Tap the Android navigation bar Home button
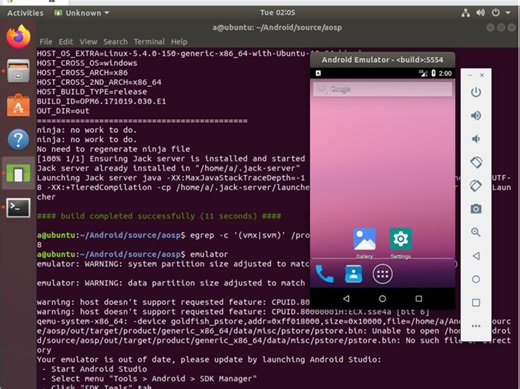The height and width of the screenshot is (389, 520). tap(382, 298)
